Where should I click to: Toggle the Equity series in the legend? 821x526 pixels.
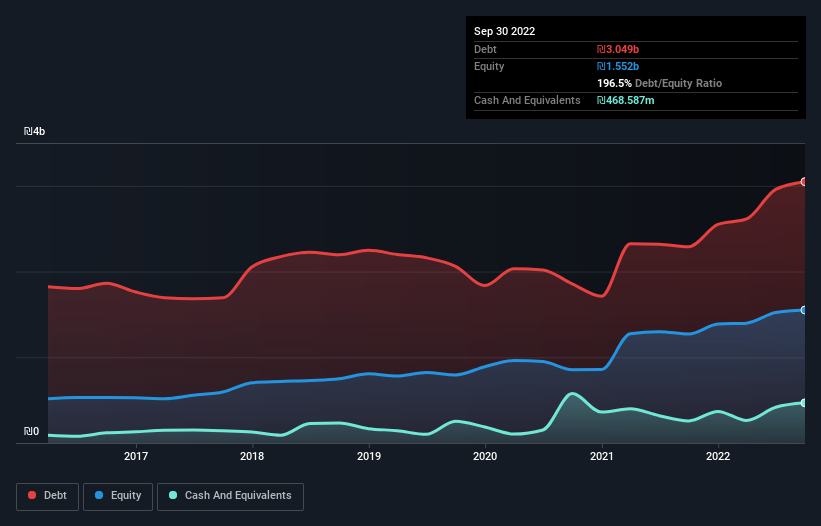(118, 496)
